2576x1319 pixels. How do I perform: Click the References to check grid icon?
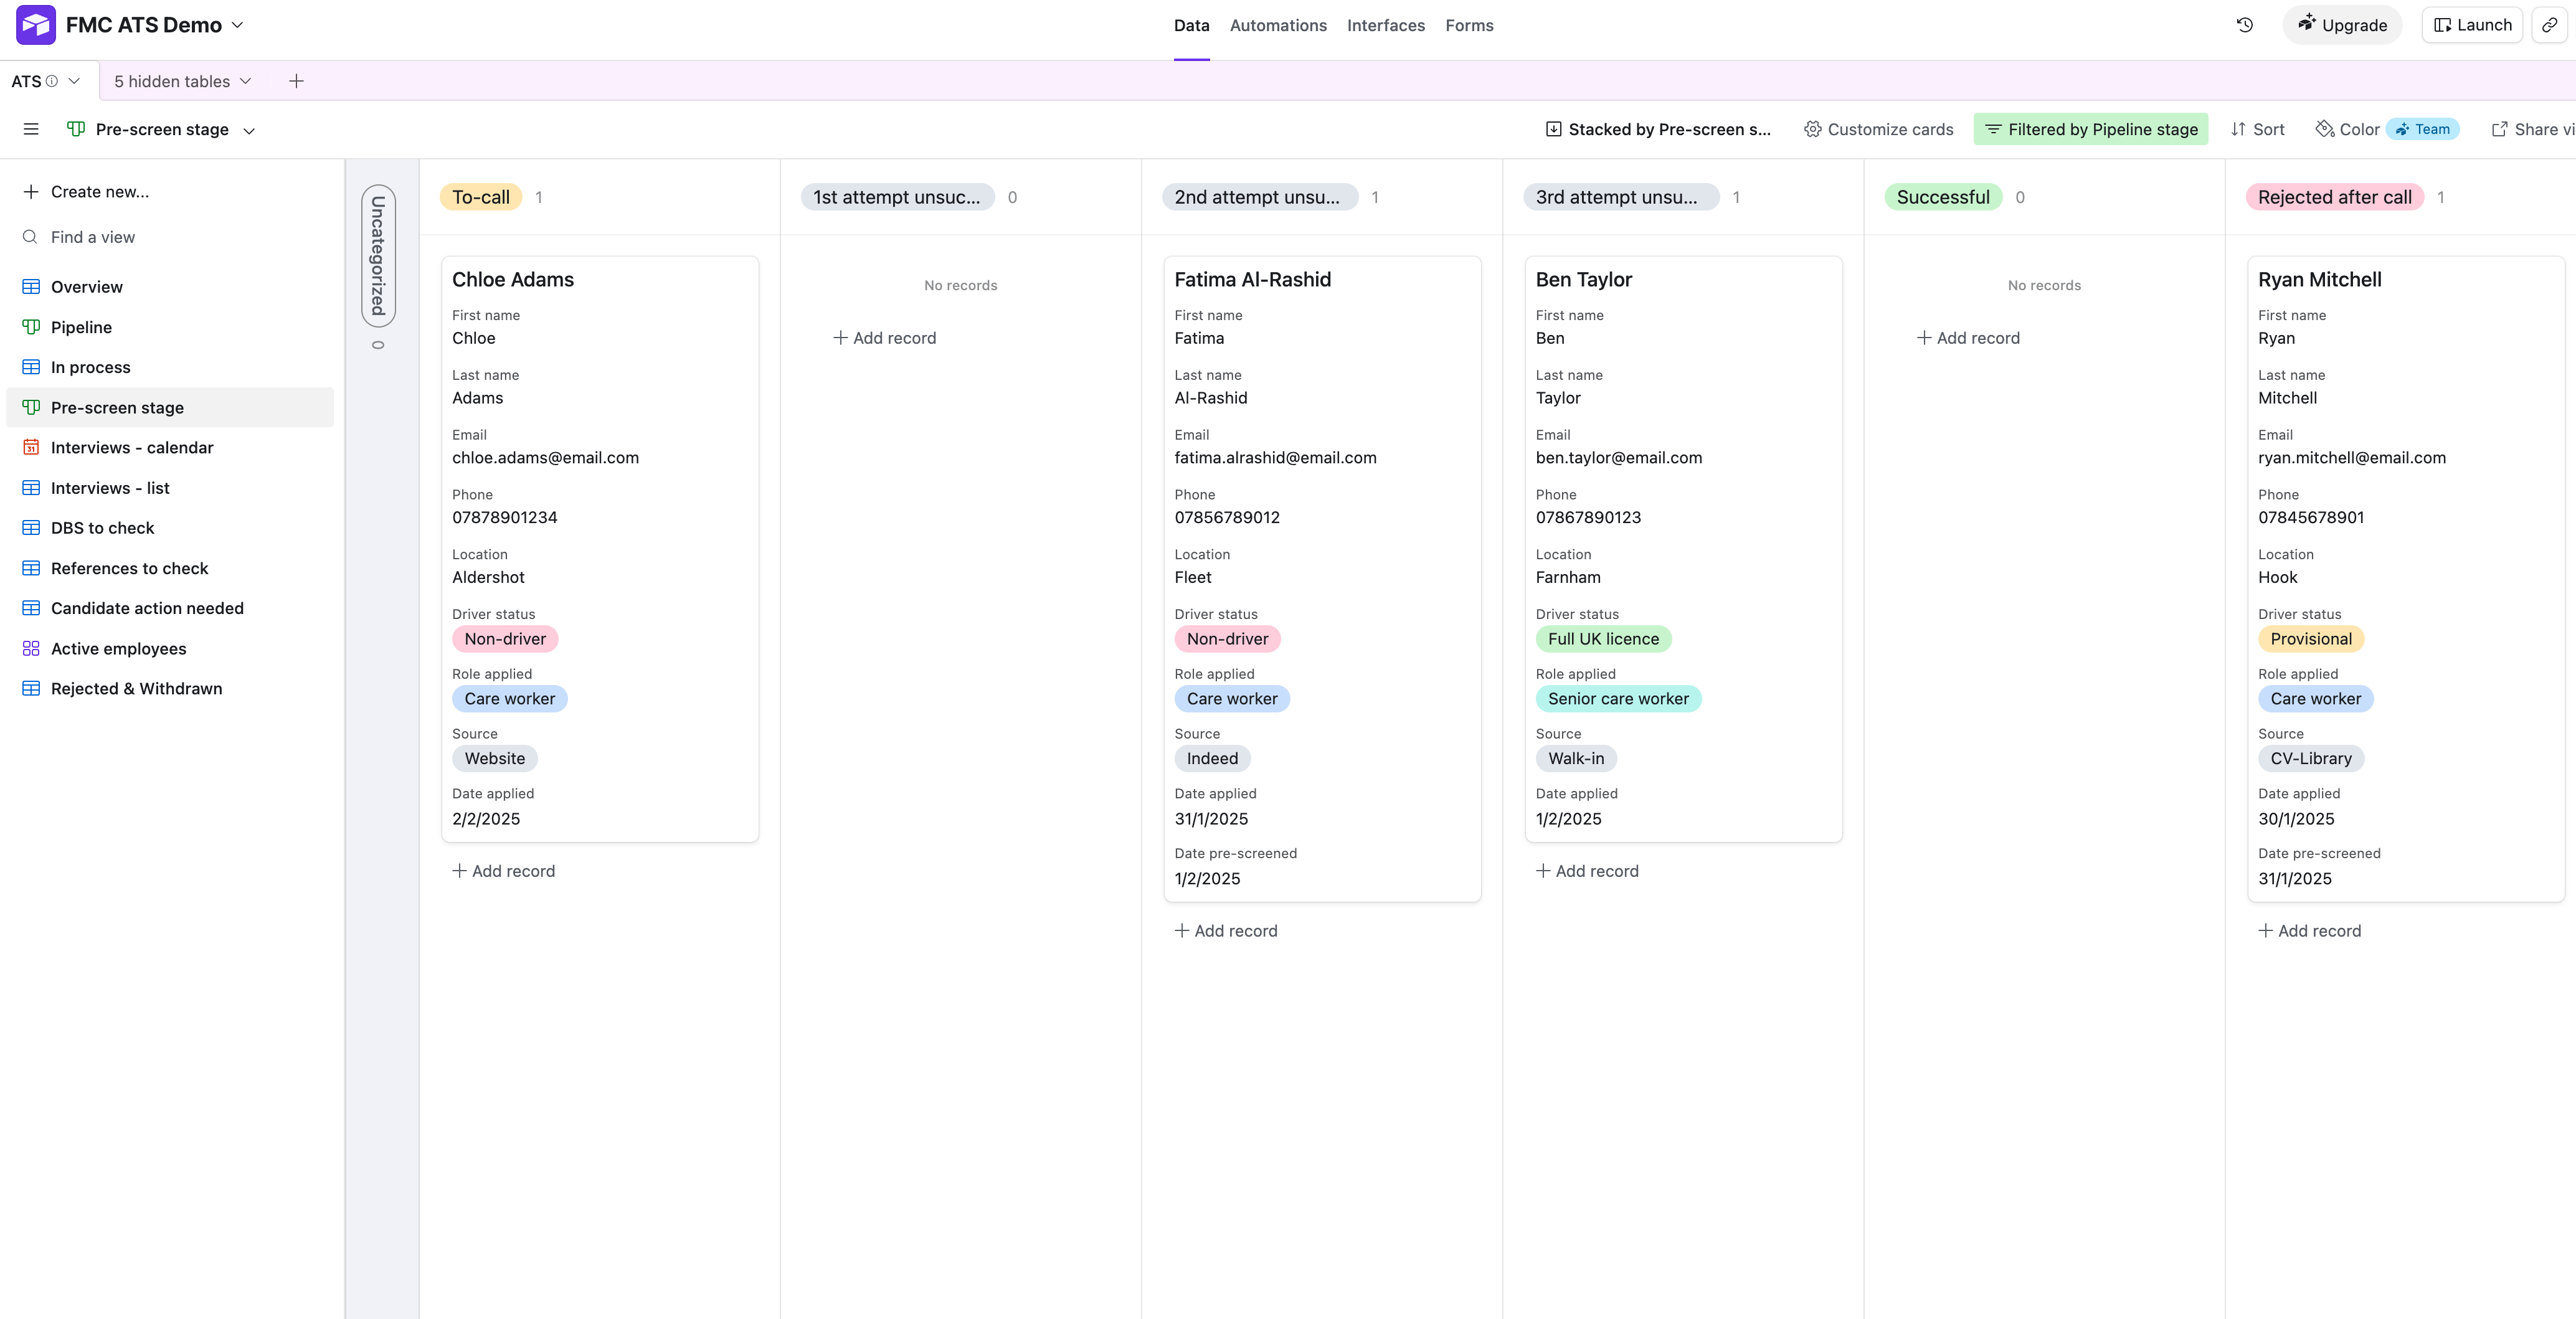tap(31, 568)
